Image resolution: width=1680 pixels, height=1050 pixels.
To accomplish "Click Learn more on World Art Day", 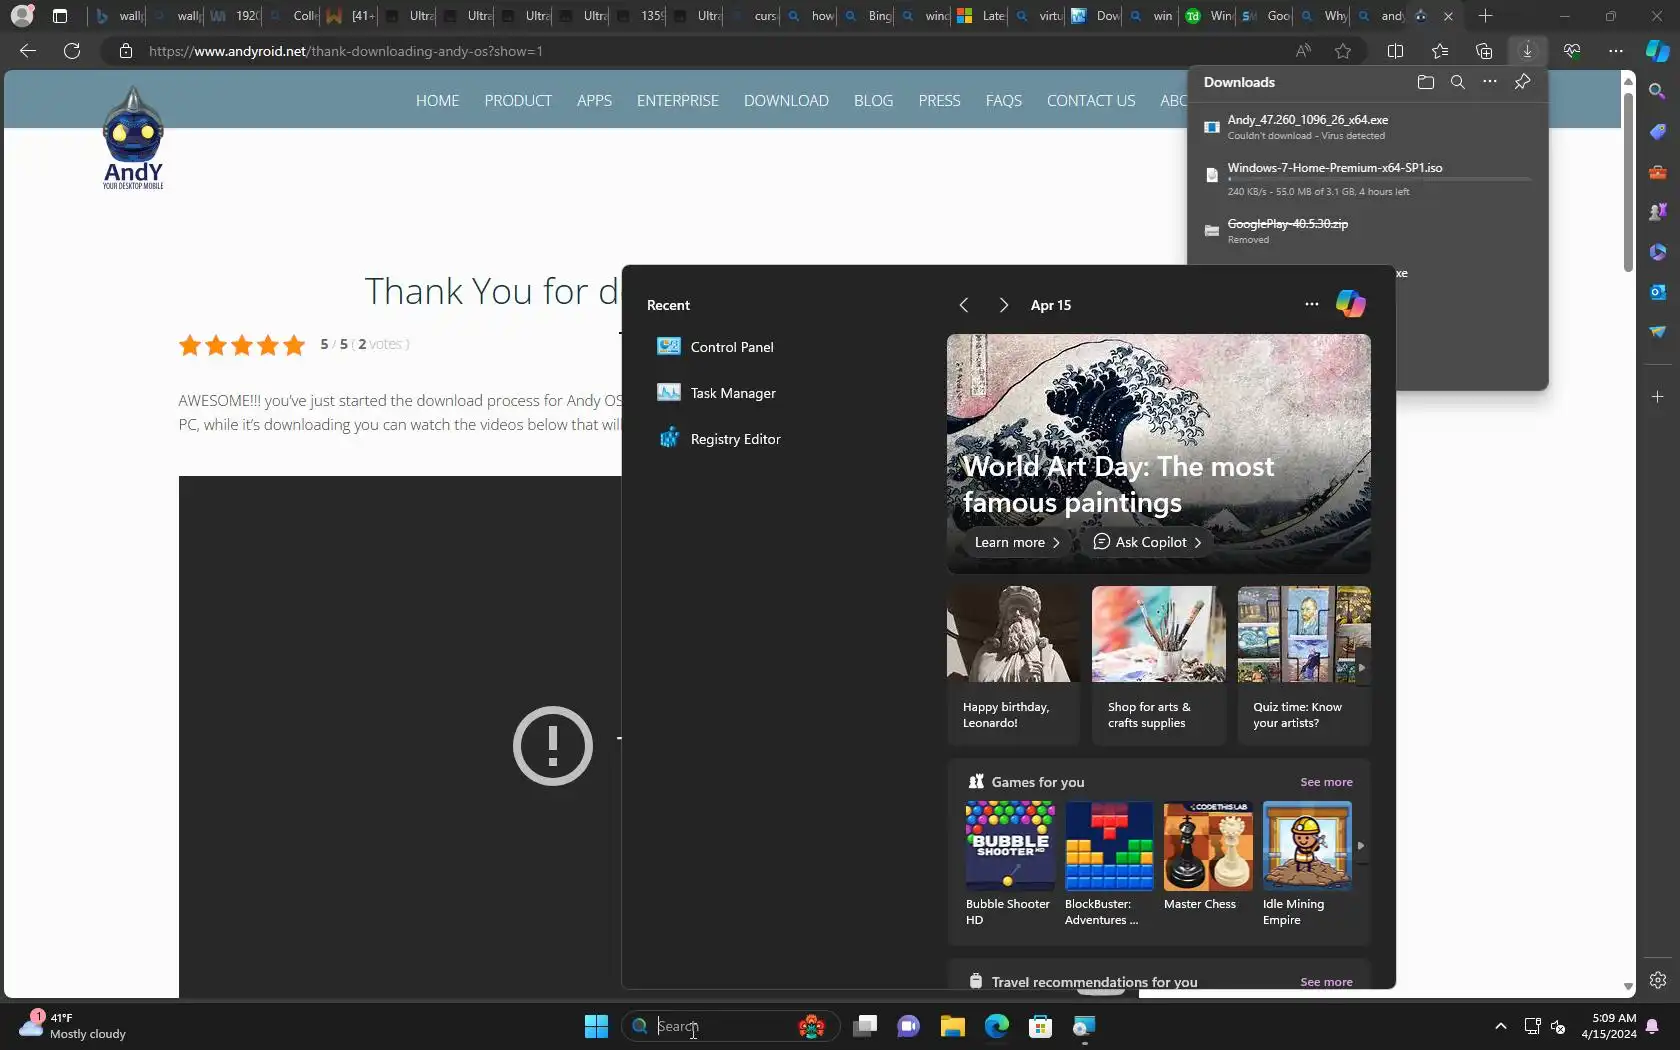I will [x=1016, y=542].
